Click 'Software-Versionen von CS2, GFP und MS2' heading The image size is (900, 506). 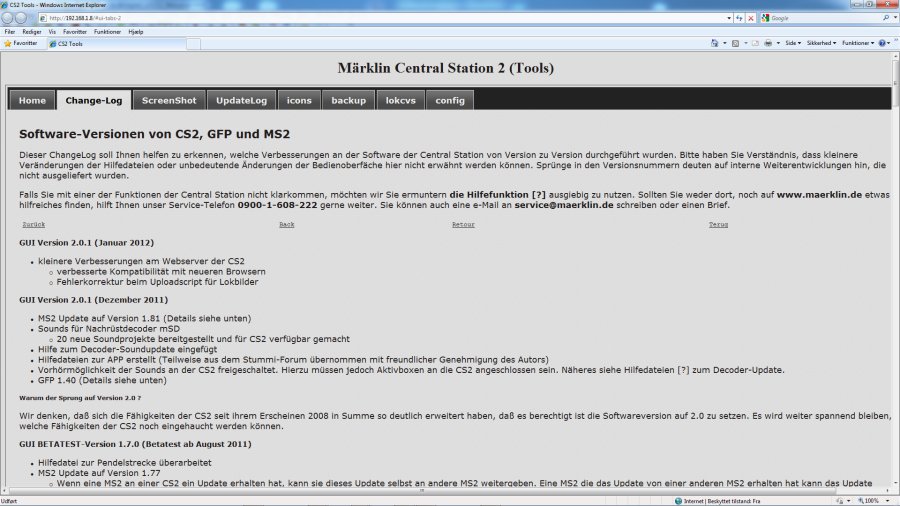pyautogui.click(x=154, y=134)
